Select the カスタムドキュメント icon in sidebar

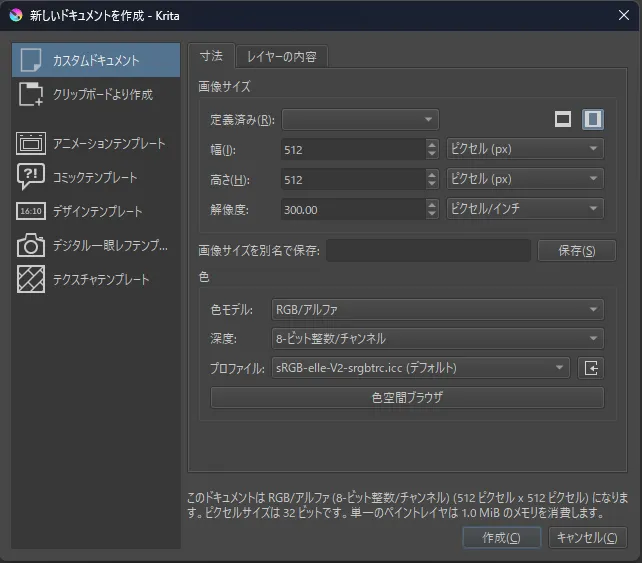click(31, 60)
